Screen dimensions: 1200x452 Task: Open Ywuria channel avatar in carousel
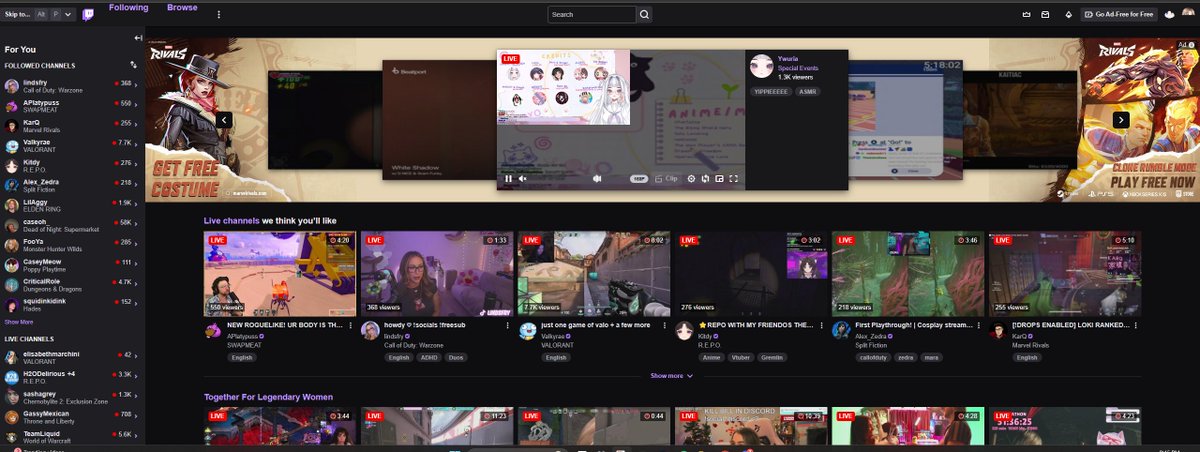click(761, 65)
